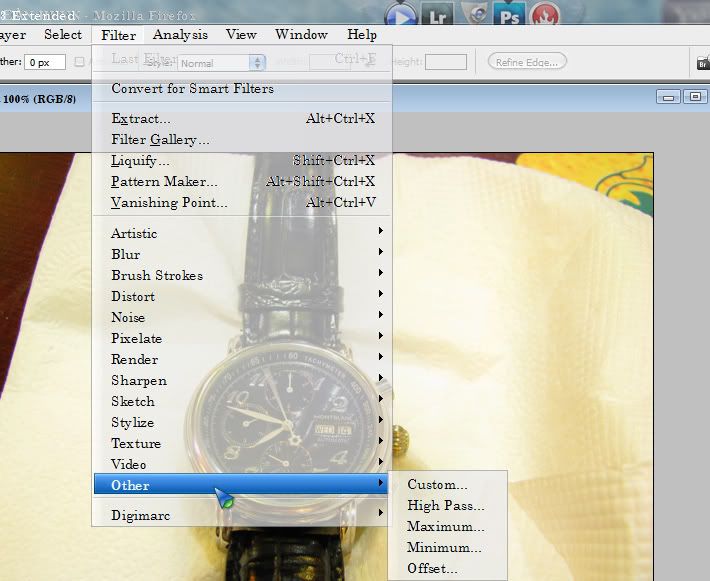The width and height of the screenshot is (710, 581).
Task: Open the Style dropdown set to Normal
Action: tap(221, 63)
